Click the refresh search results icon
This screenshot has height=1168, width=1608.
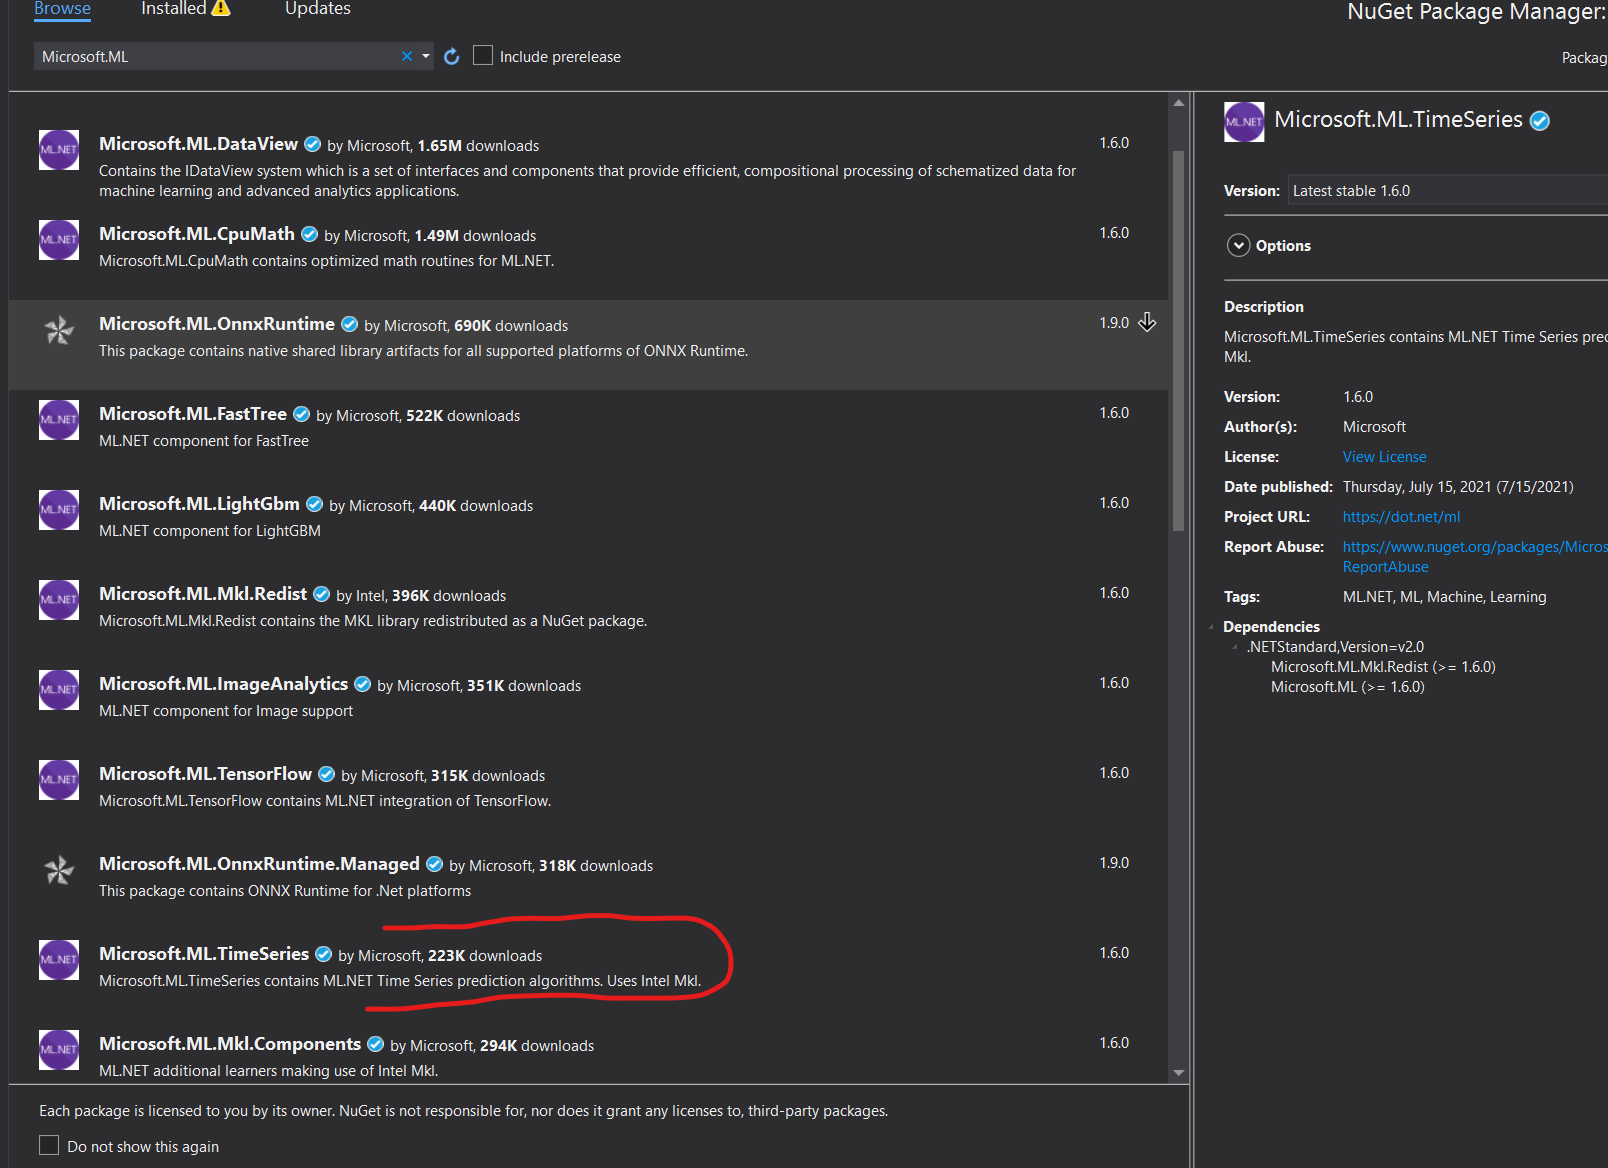coord(452,57)
